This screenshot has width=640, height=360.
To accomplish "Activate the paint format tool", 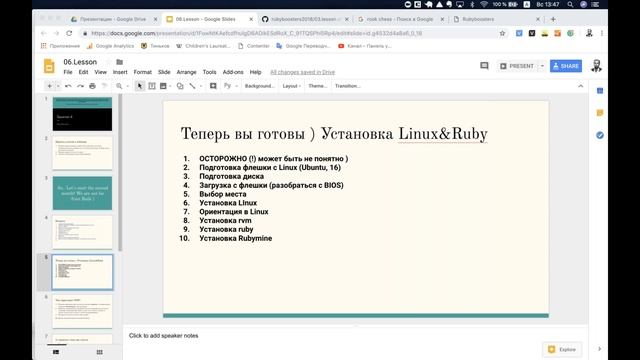I will point(104,86).
